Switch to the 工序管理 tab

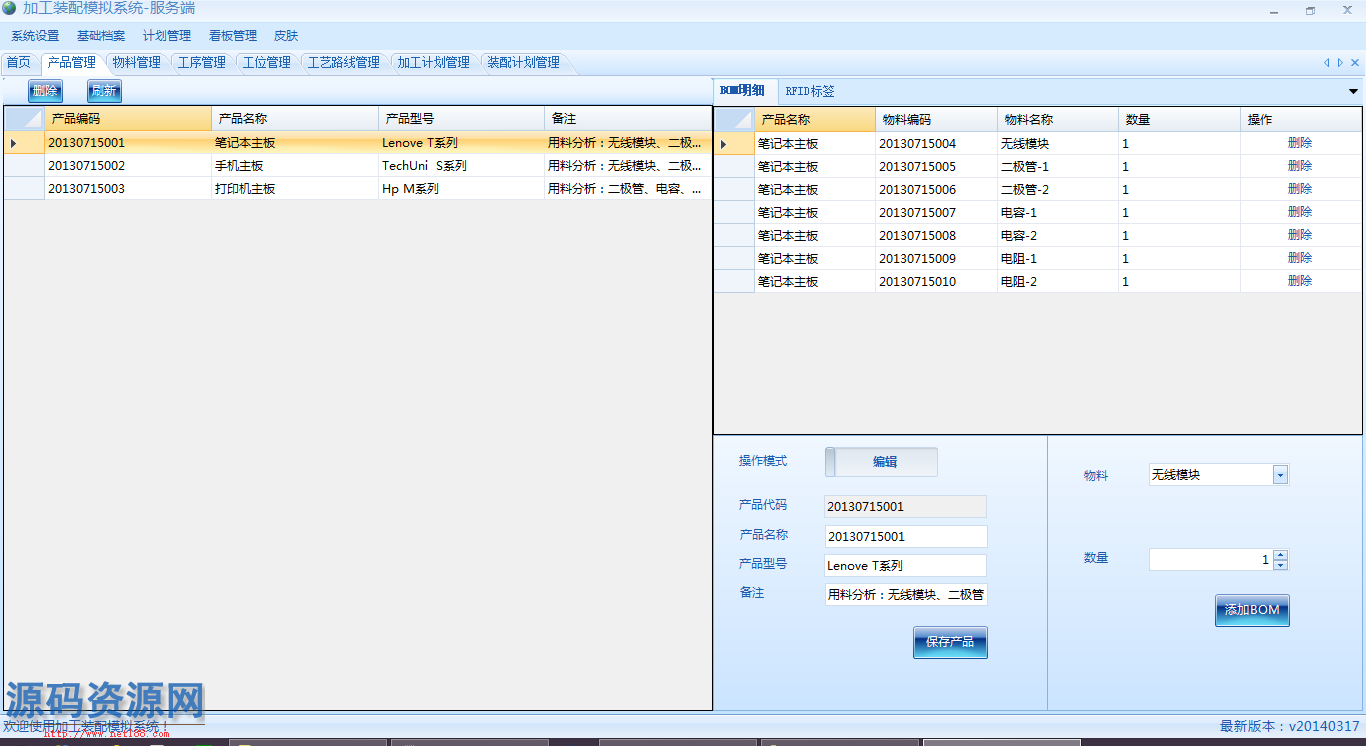(202, 62)
